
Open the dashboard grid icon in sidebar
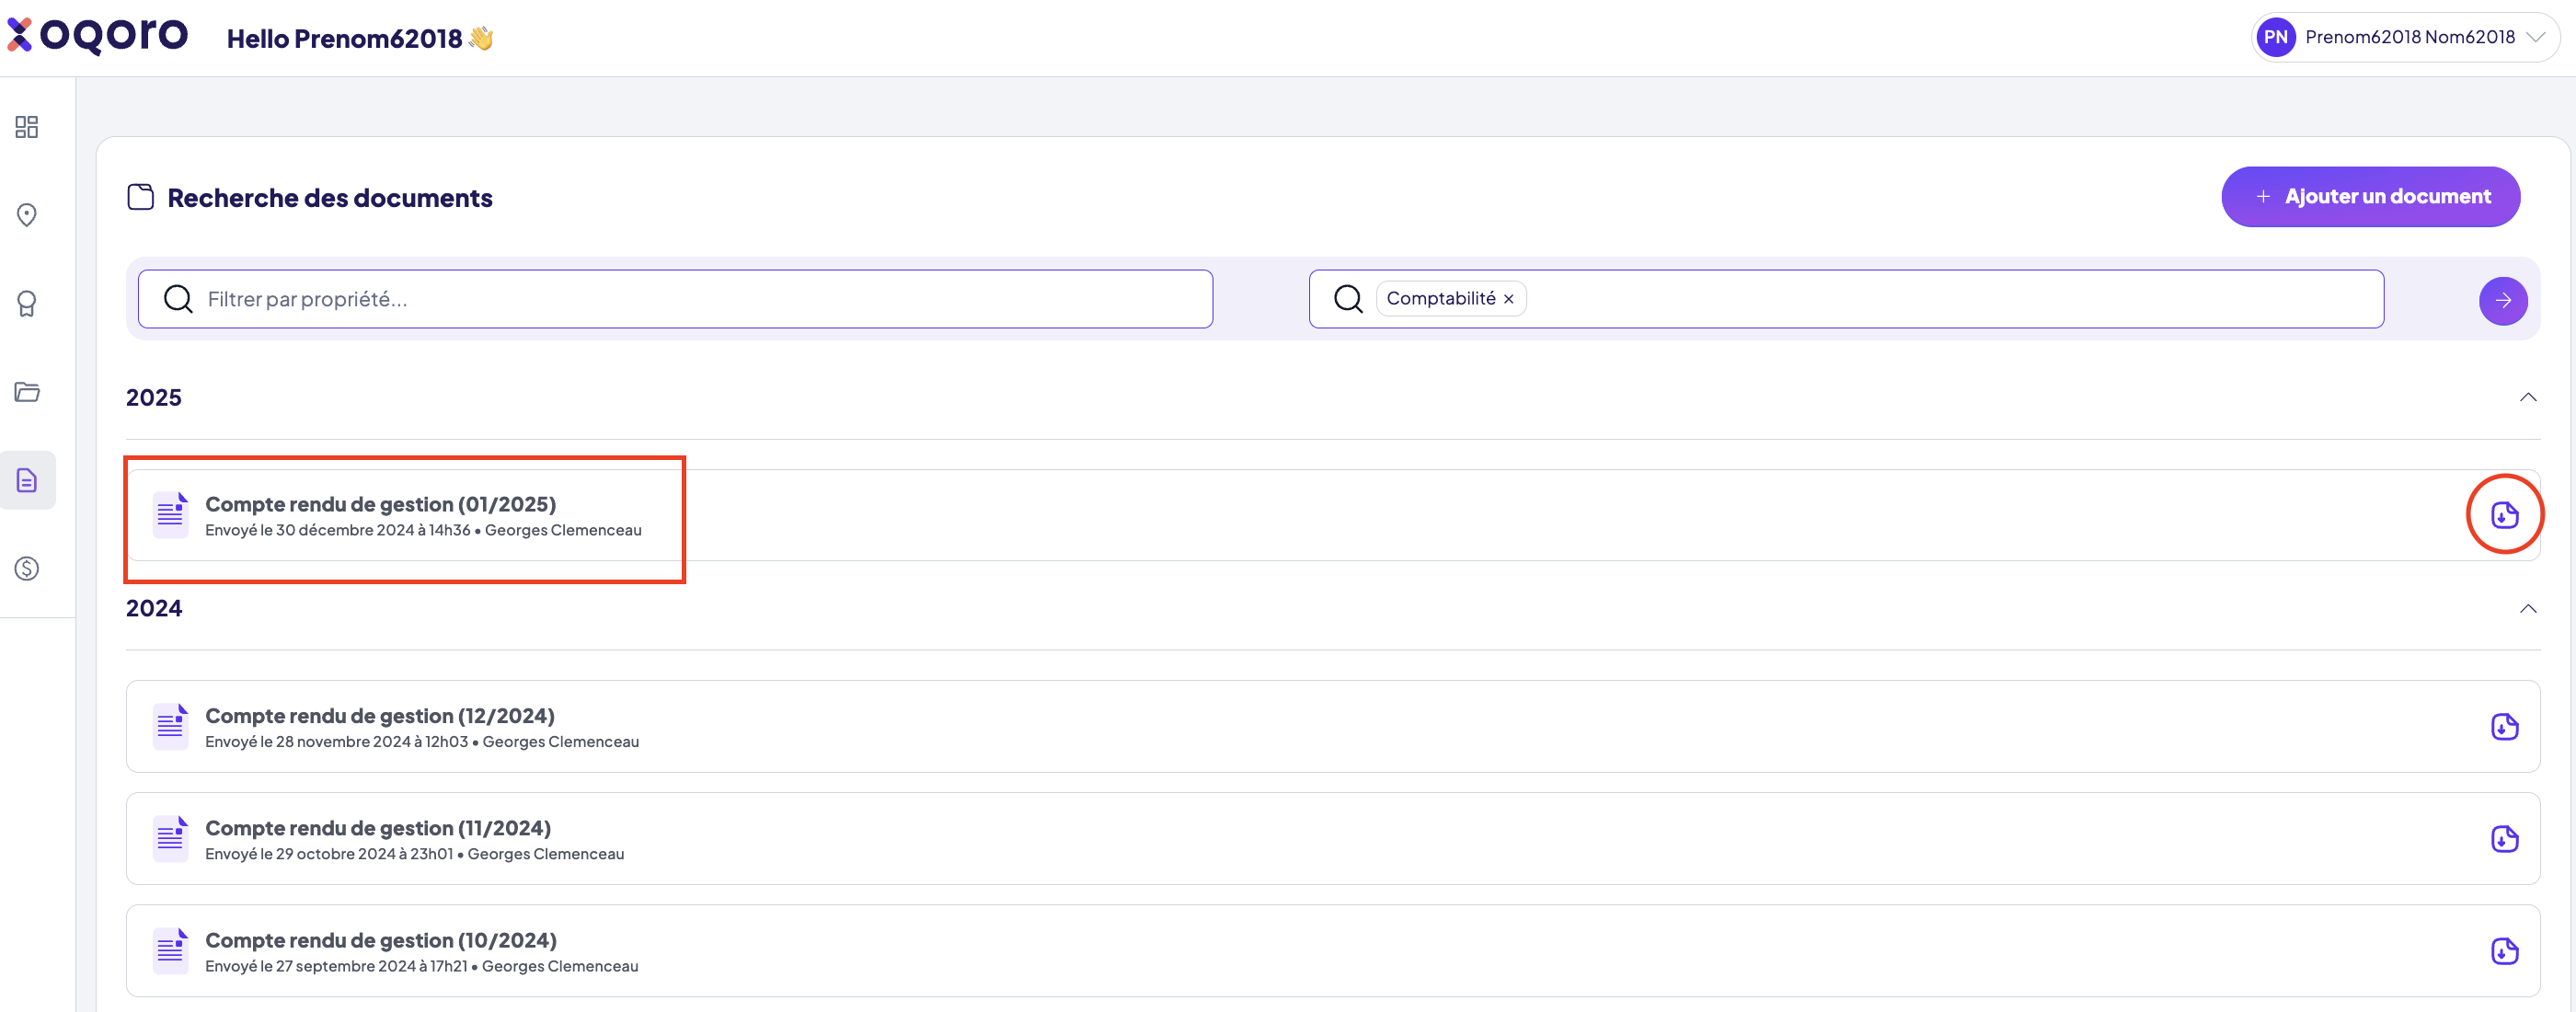click(27, 127)
